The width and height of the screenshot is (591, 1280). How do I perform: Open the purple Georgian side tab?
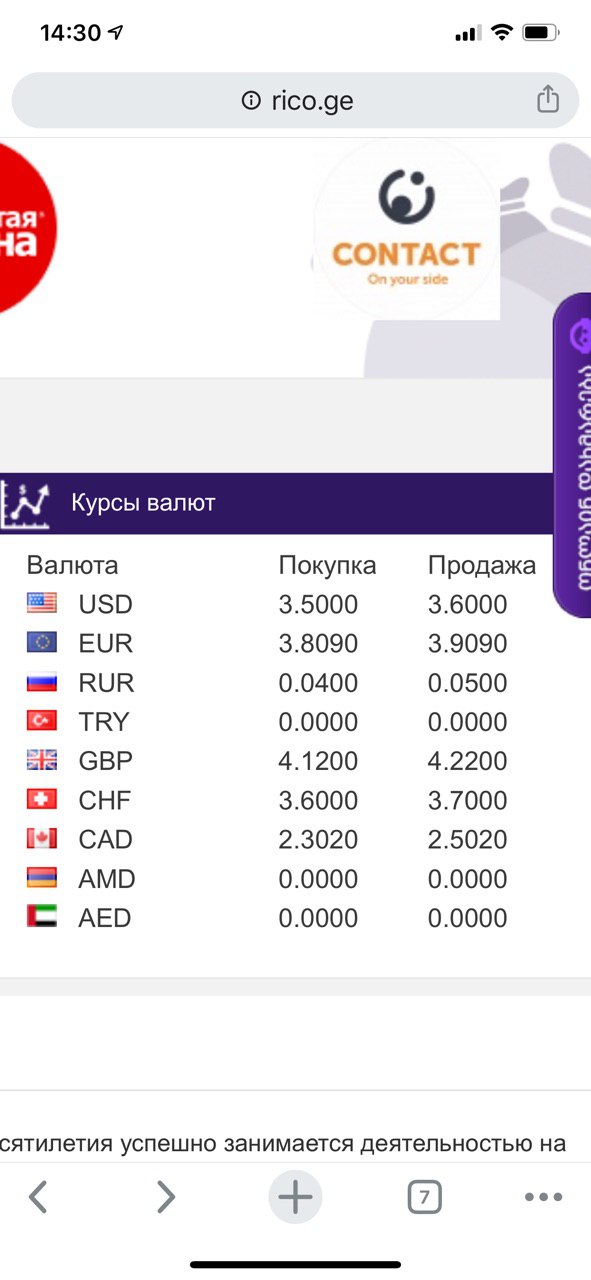(572, 455)
